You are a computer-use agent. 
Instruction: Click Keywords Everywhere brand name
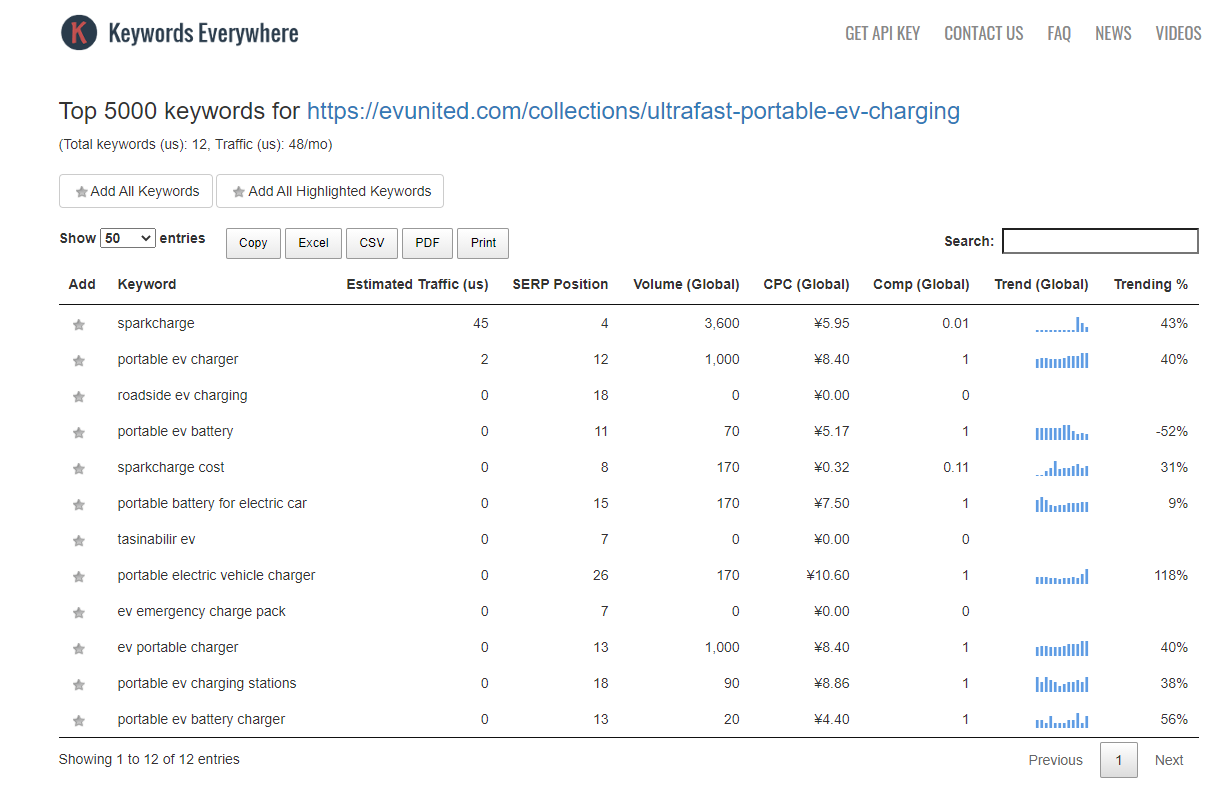[203, 33]
